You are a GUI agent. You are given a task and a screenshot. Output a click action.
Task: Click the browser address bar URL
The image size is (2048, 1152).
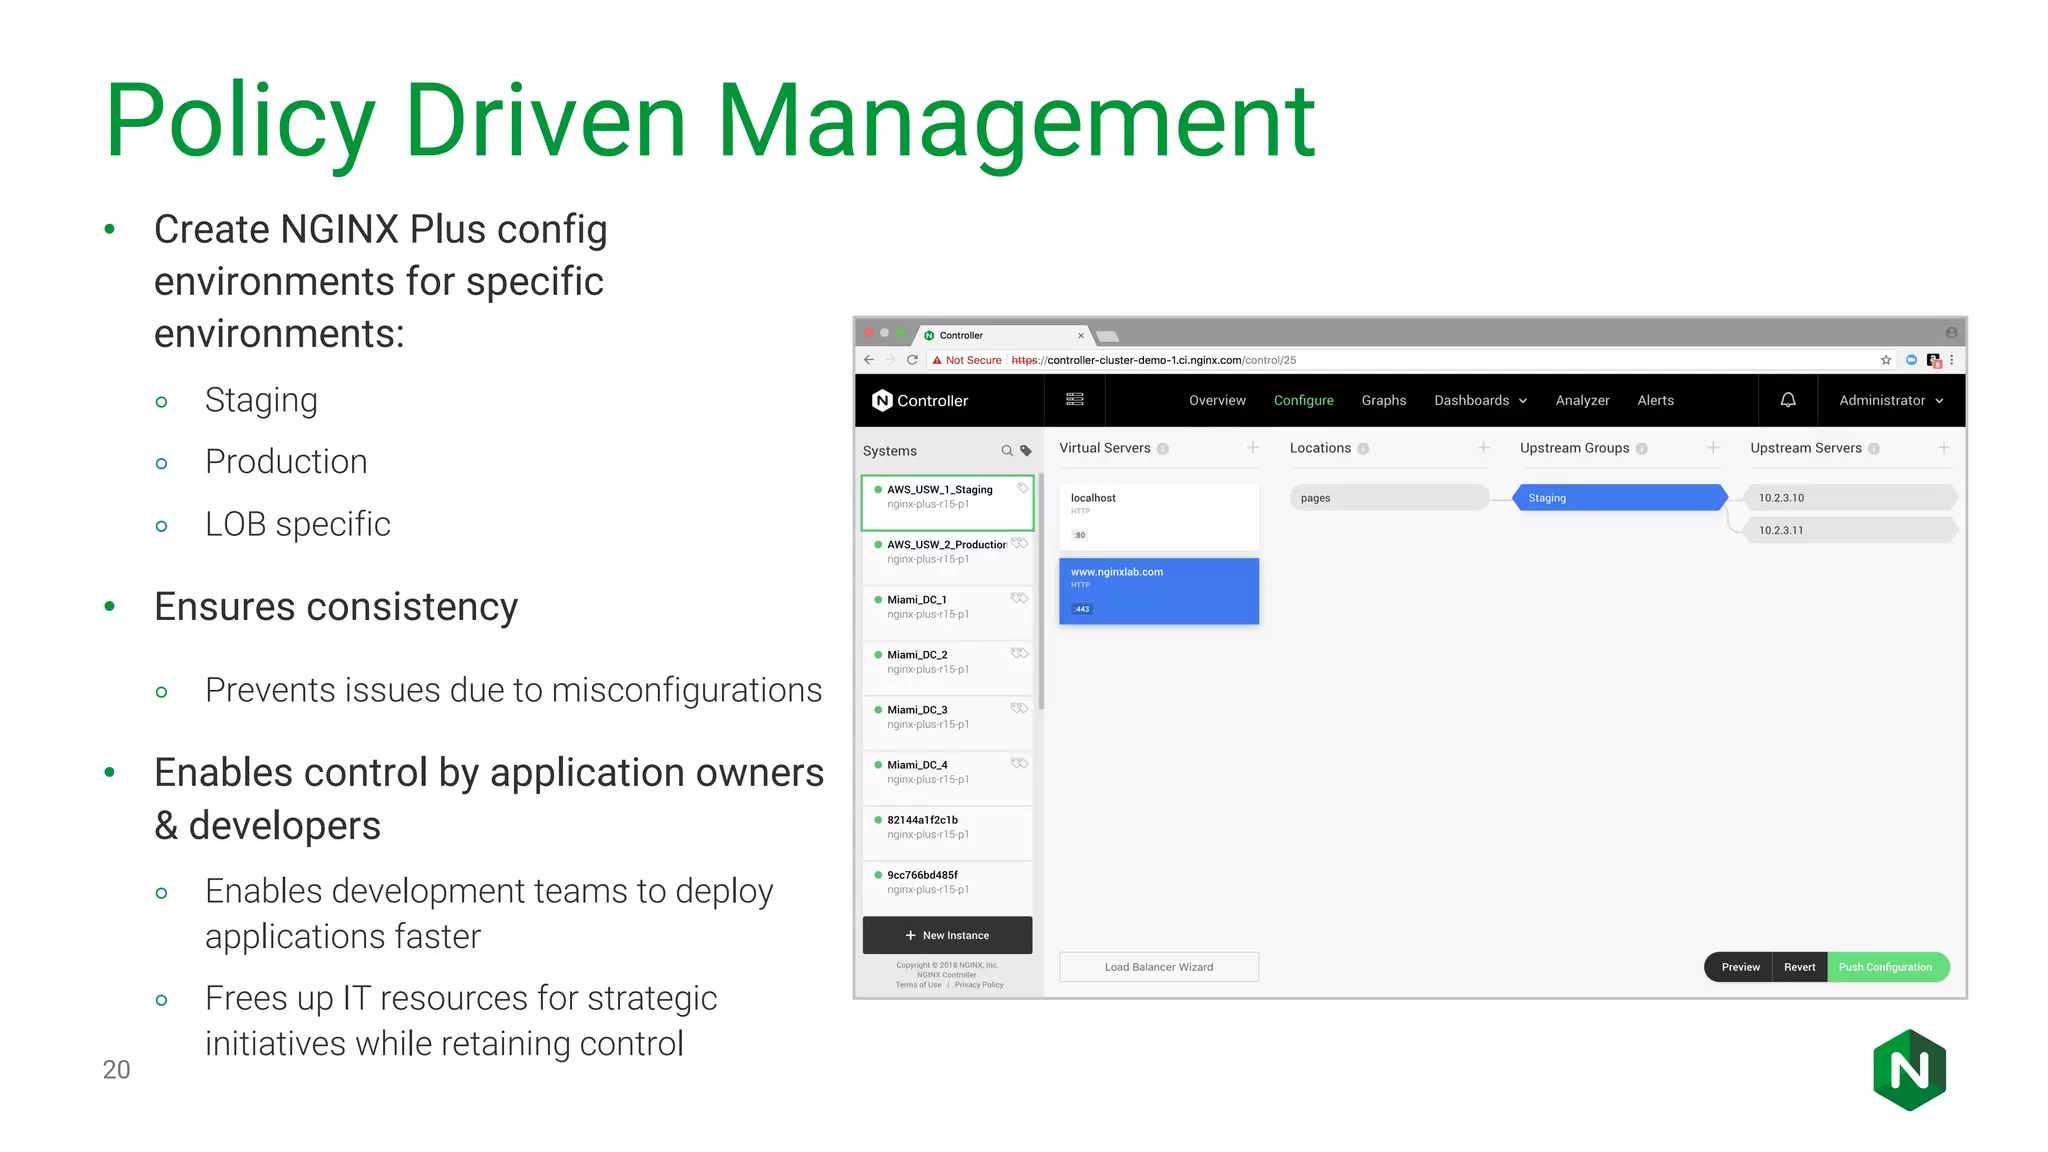1153,360
